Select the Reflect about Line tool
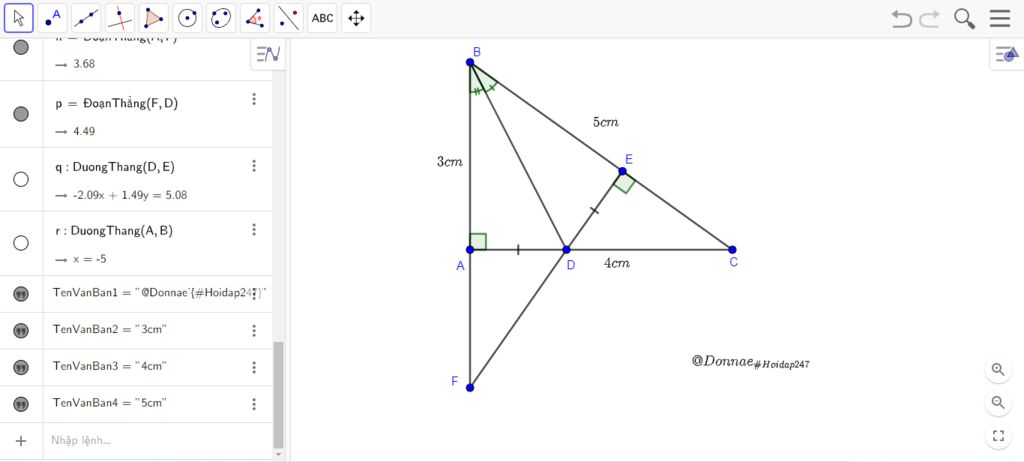Image resolution: width=1024 pixels, height=462 pixels. [x=289, y=18]
